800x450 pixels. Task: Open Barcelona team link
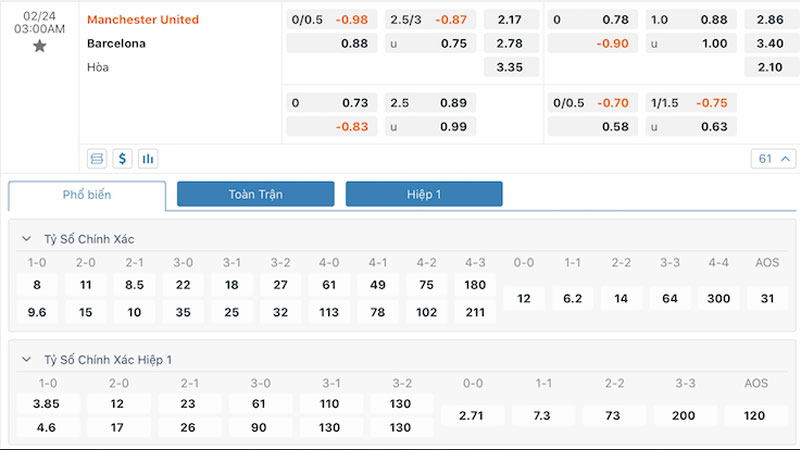pyautogui.click(x=116, y=43)
